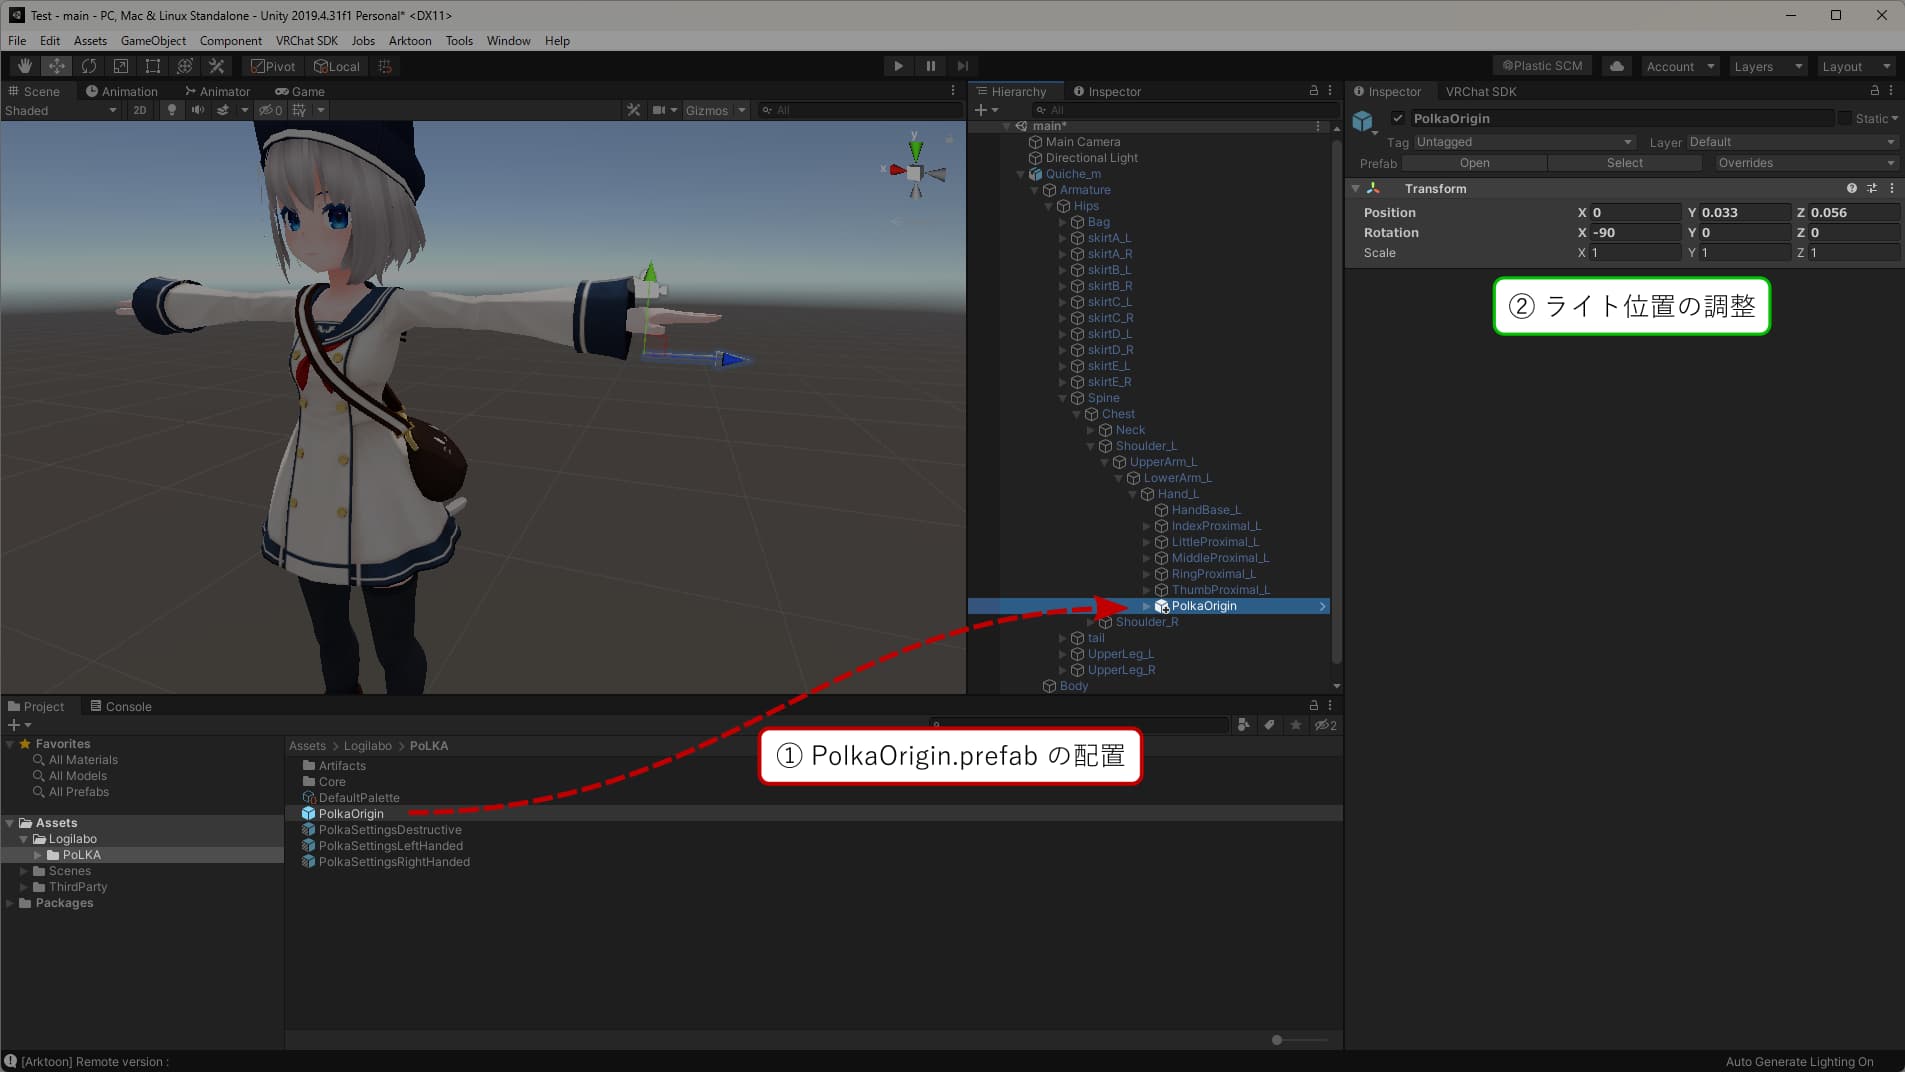Screen dimensions: 1905x1072
Task: Switch to the Console tab
Action: [121, 706]
